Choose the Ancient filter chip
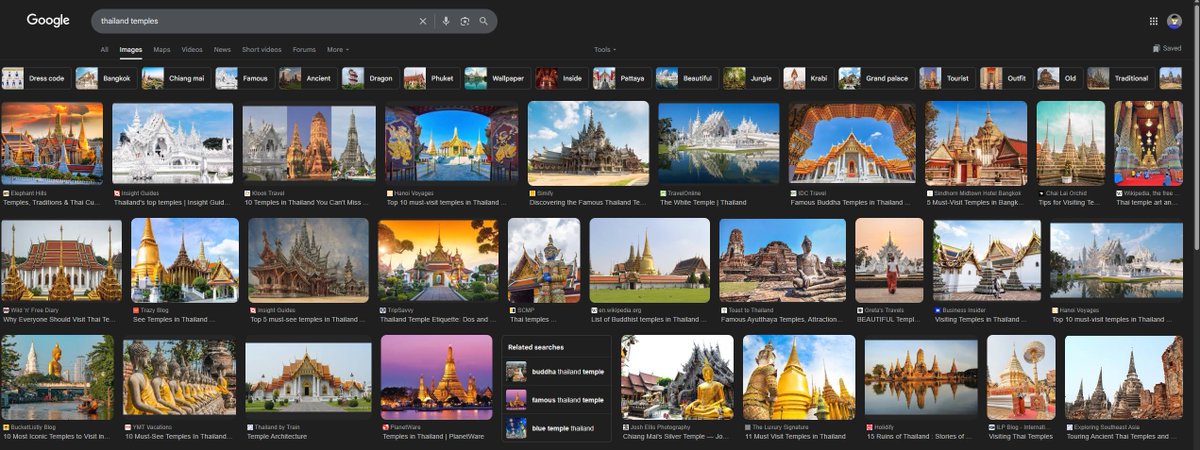 (306, 78)
